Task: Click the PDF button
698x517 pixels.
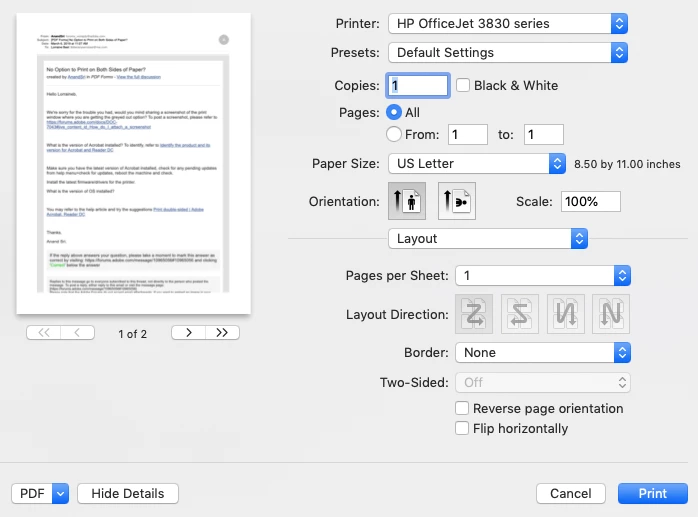Action: coord(32,493)
